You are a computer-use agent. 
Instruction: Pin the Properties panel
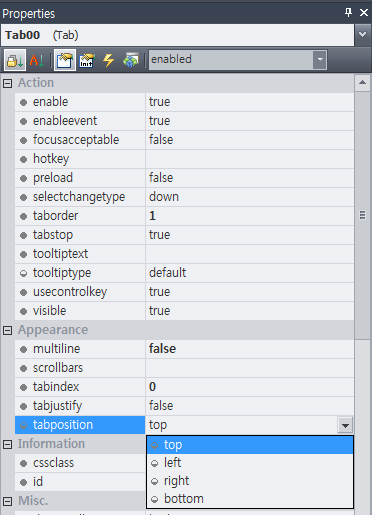pos(348,13)
